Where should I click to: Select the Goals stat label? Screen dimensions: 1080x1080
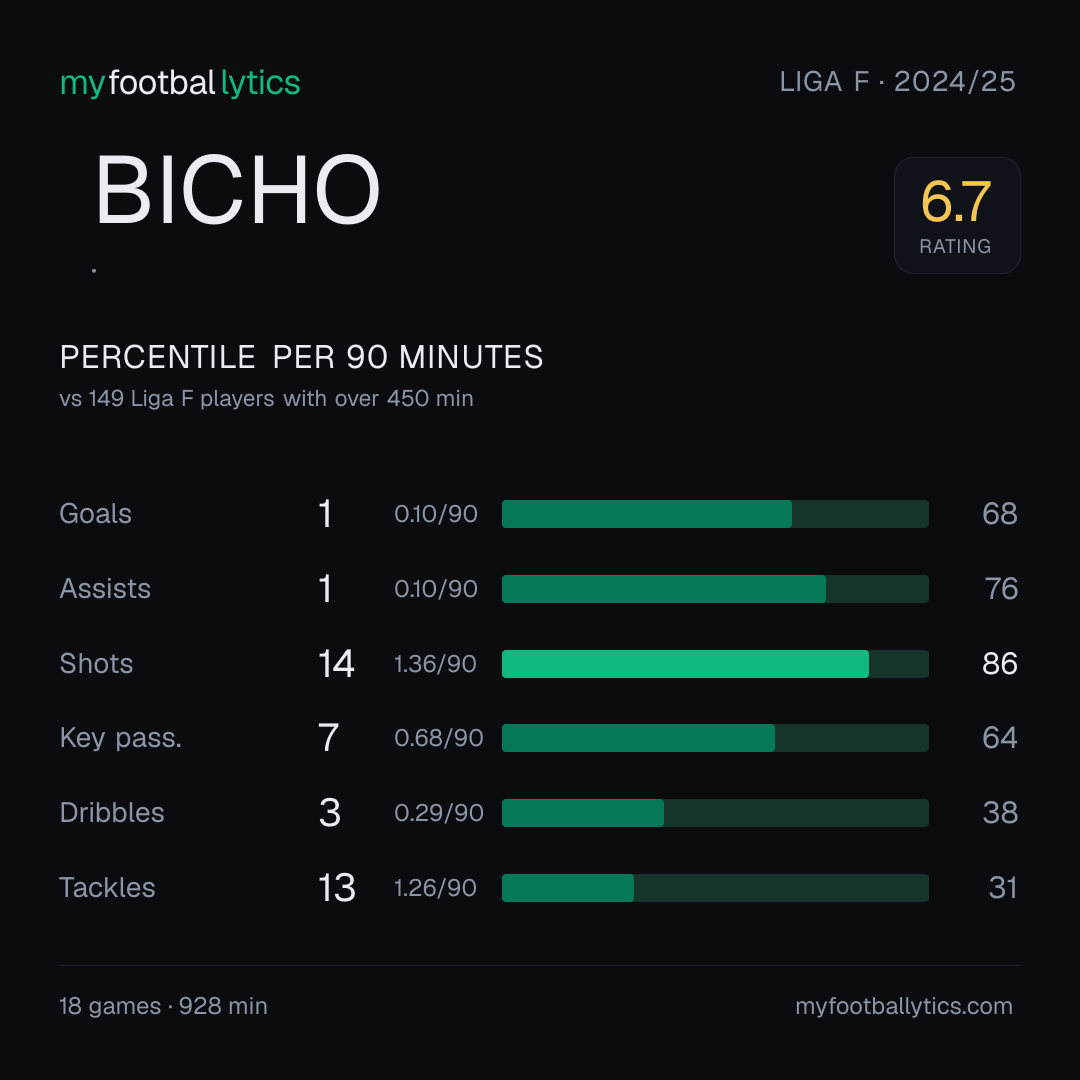(x=95, y=514)
